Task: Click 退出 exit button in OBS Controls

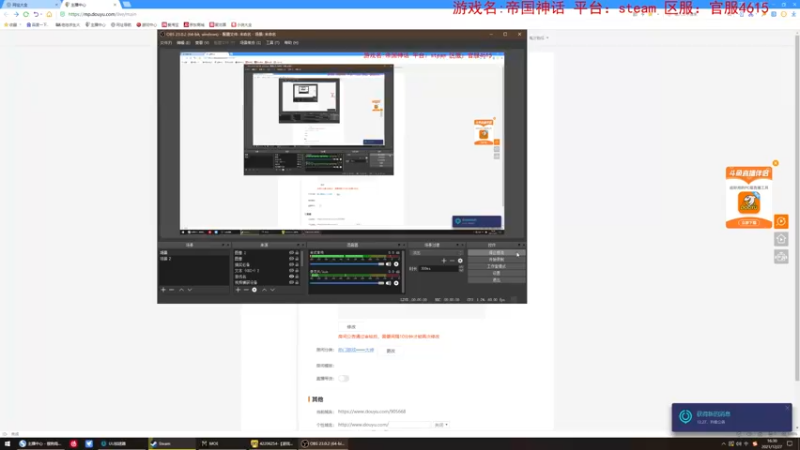Action: pyautogui.click(x=496, y=280)
